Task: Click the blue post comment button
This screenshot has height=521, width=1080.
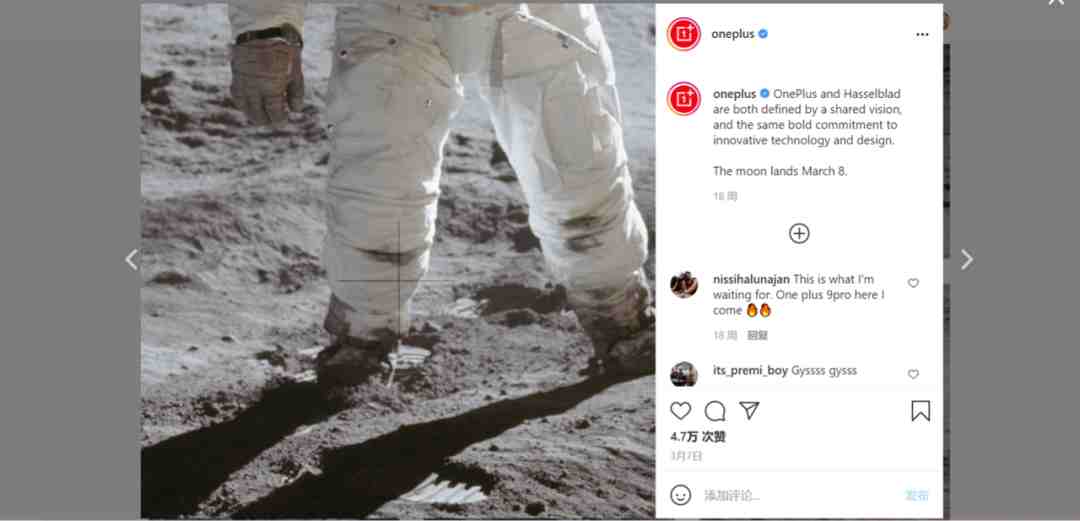Action: click(x=917, y=495)
